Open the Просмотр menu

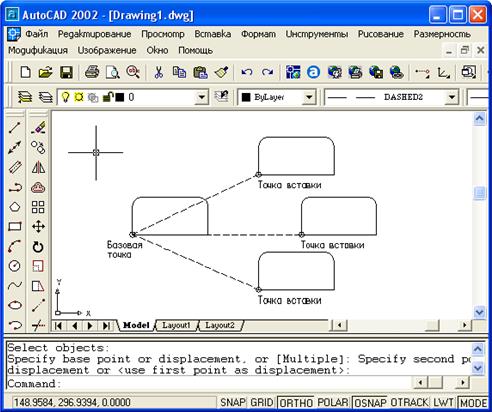163,34
